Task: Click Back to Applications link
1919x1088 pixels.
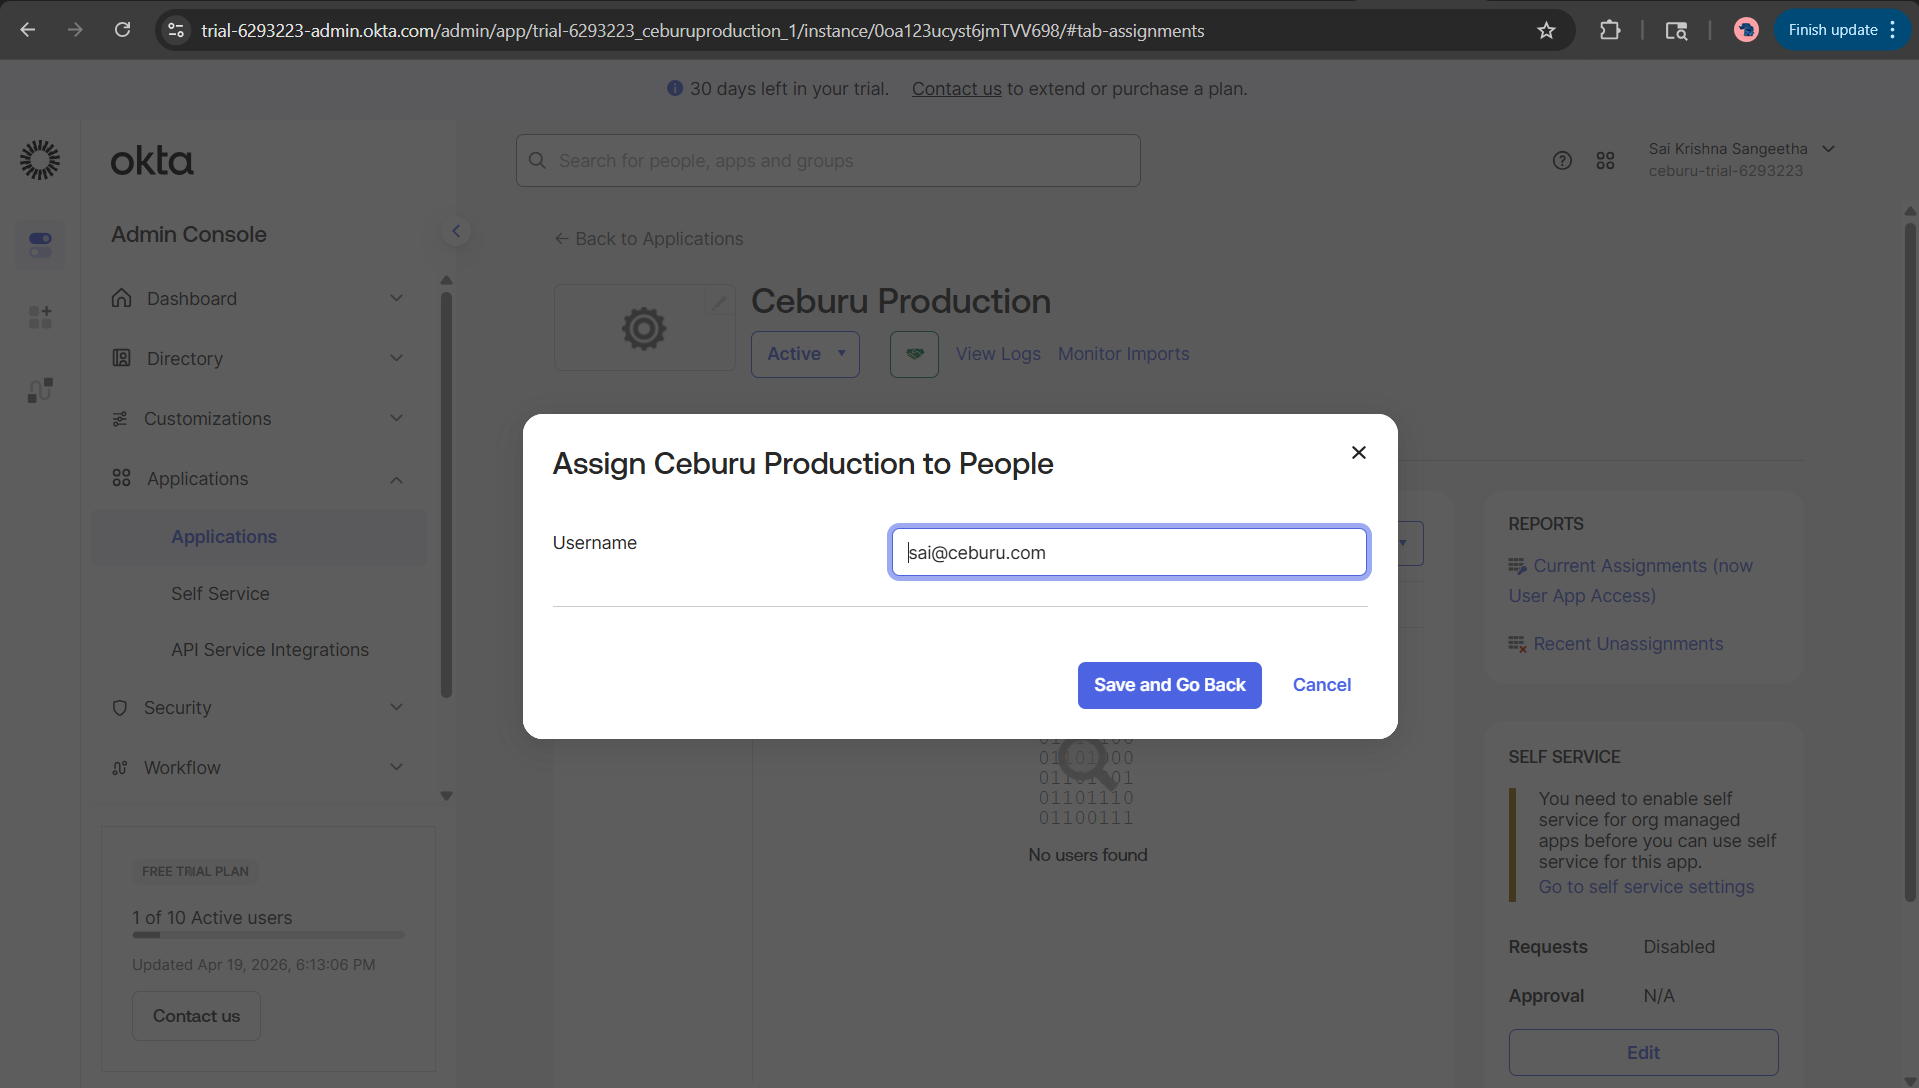Action: 649,239
